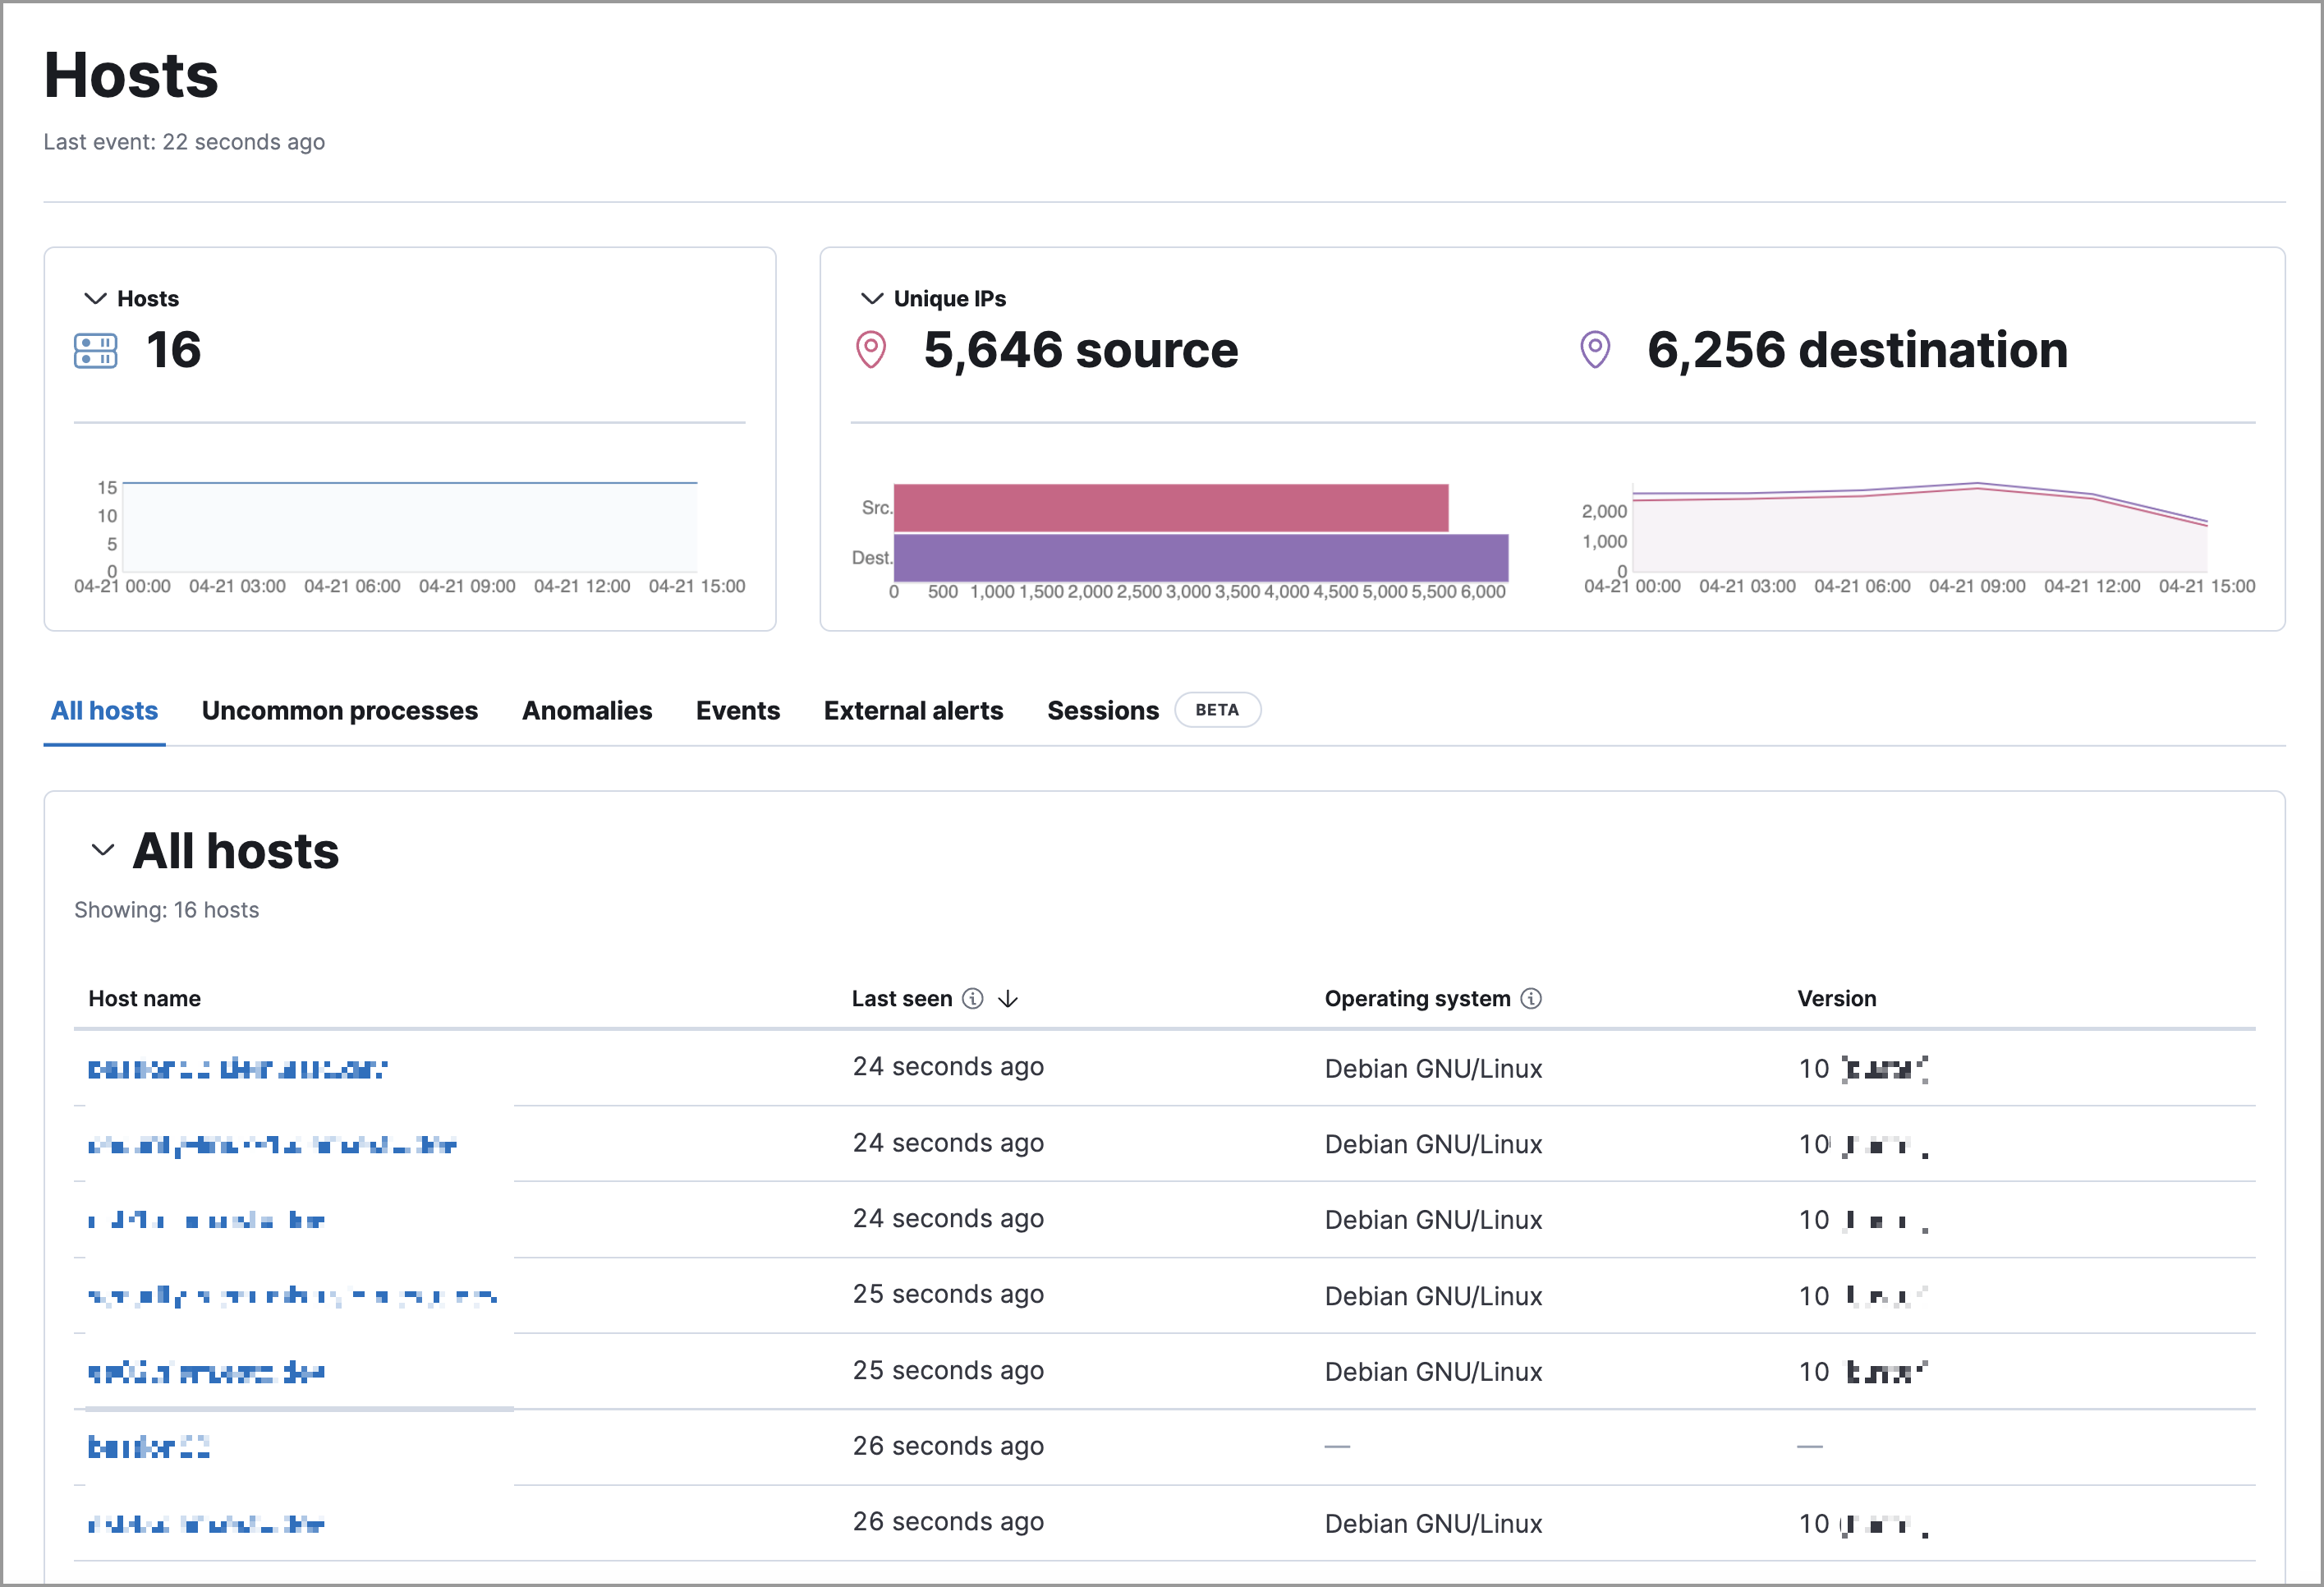Switch to the Uncommon processes tab
This screenshot has height=1587, width=2324.
[x=339, y=710]
